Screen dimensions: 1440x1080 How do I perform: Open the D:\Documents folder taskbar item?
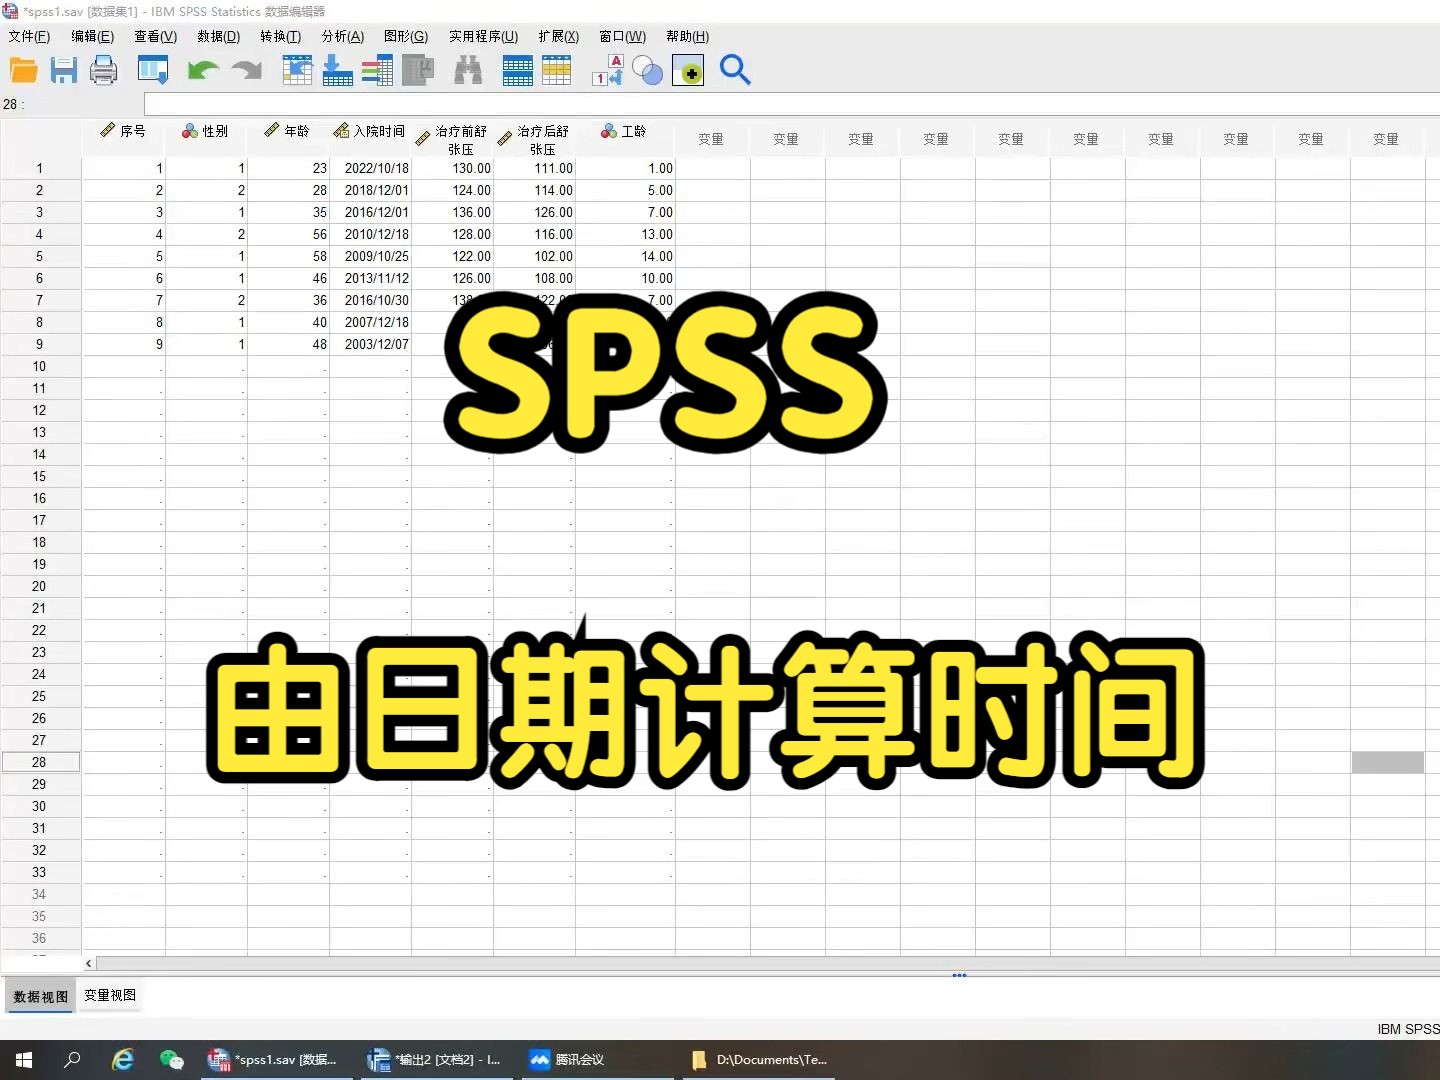tap(760, 1060)
